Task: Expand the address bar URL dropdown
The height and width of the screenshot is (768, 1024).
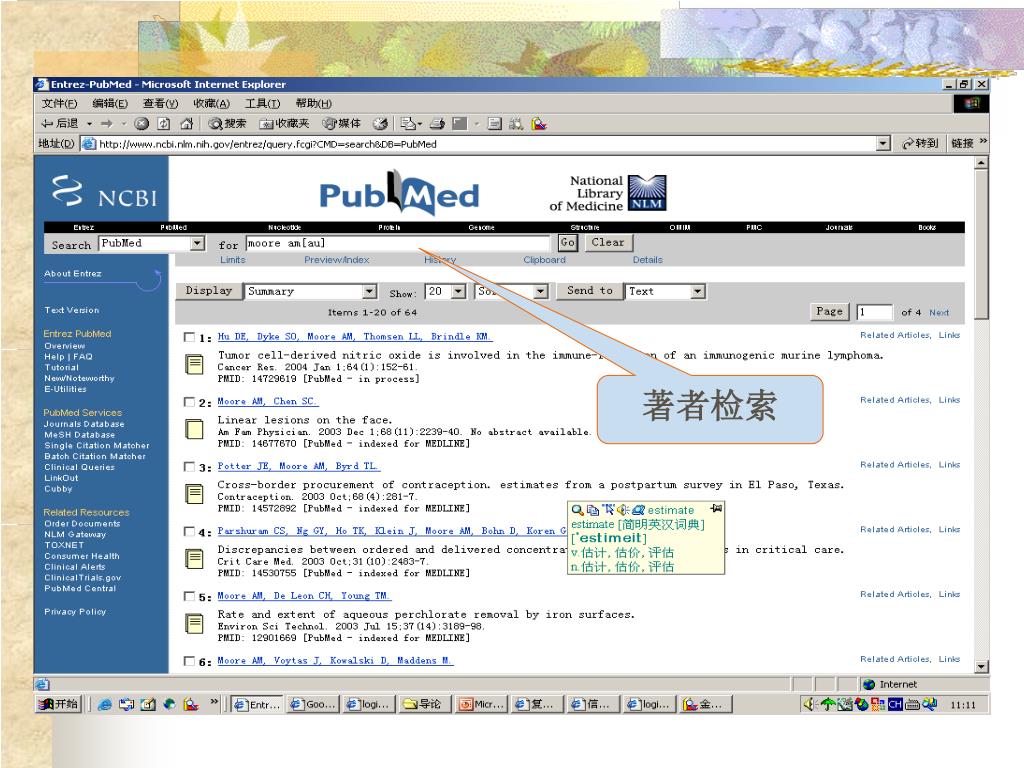Action: click(883, 143)
